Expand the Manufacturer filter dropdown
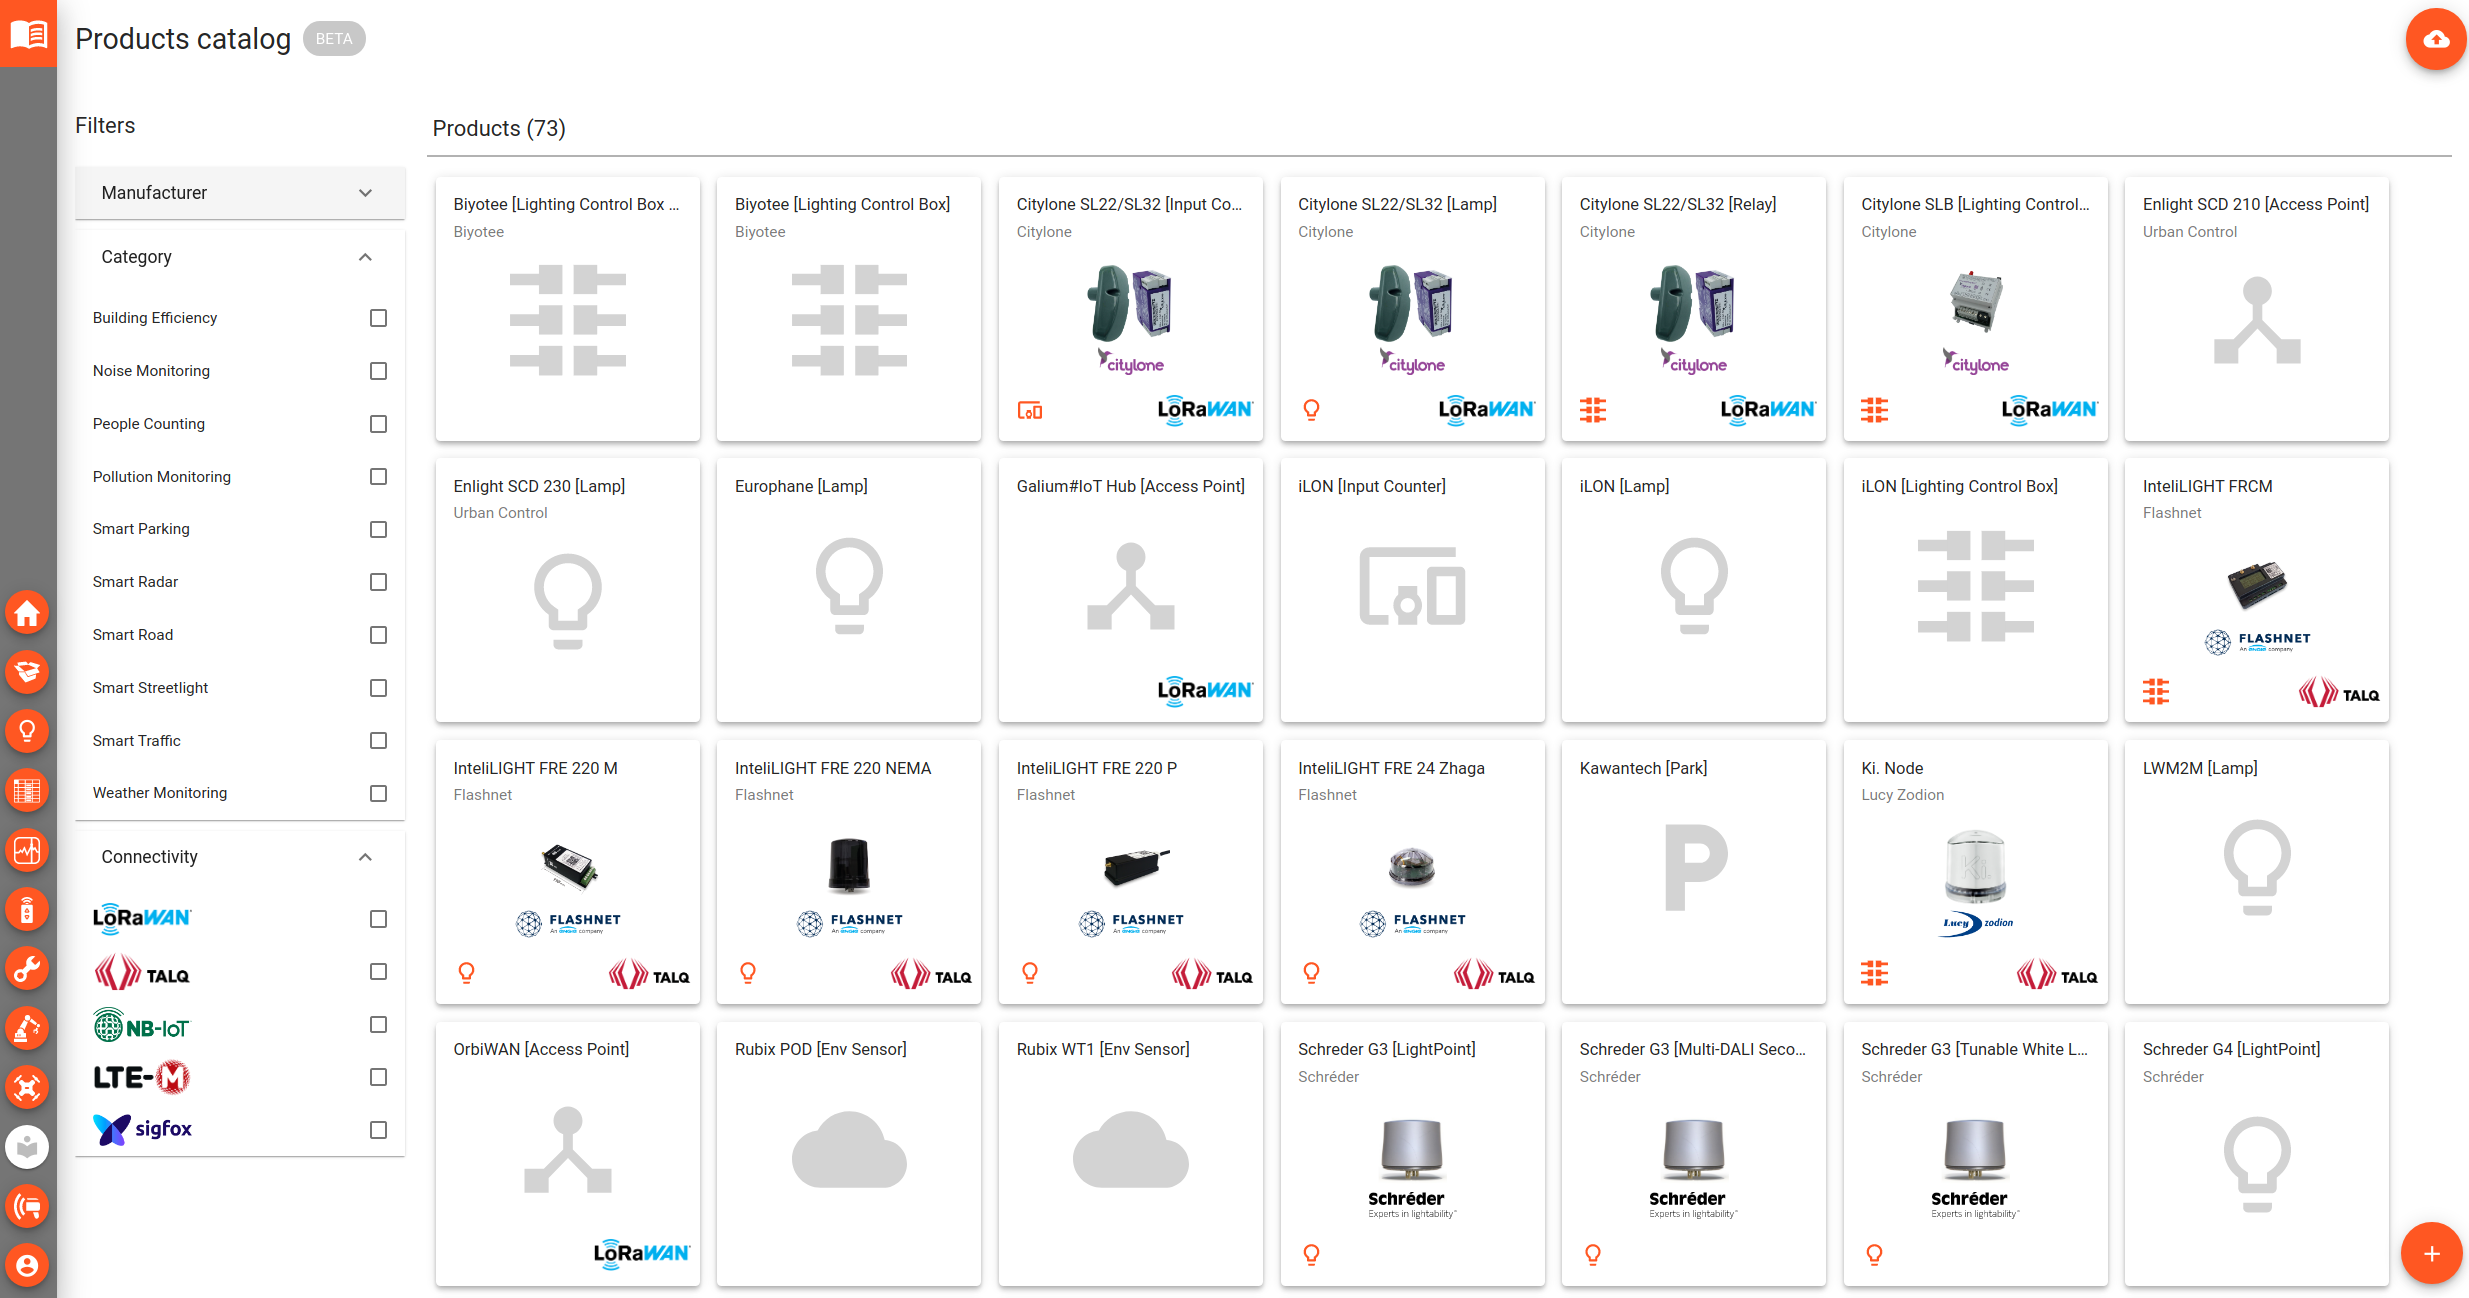Image resolution: width=2469 pixels, height=1298 pixels. tap(240, 193)
